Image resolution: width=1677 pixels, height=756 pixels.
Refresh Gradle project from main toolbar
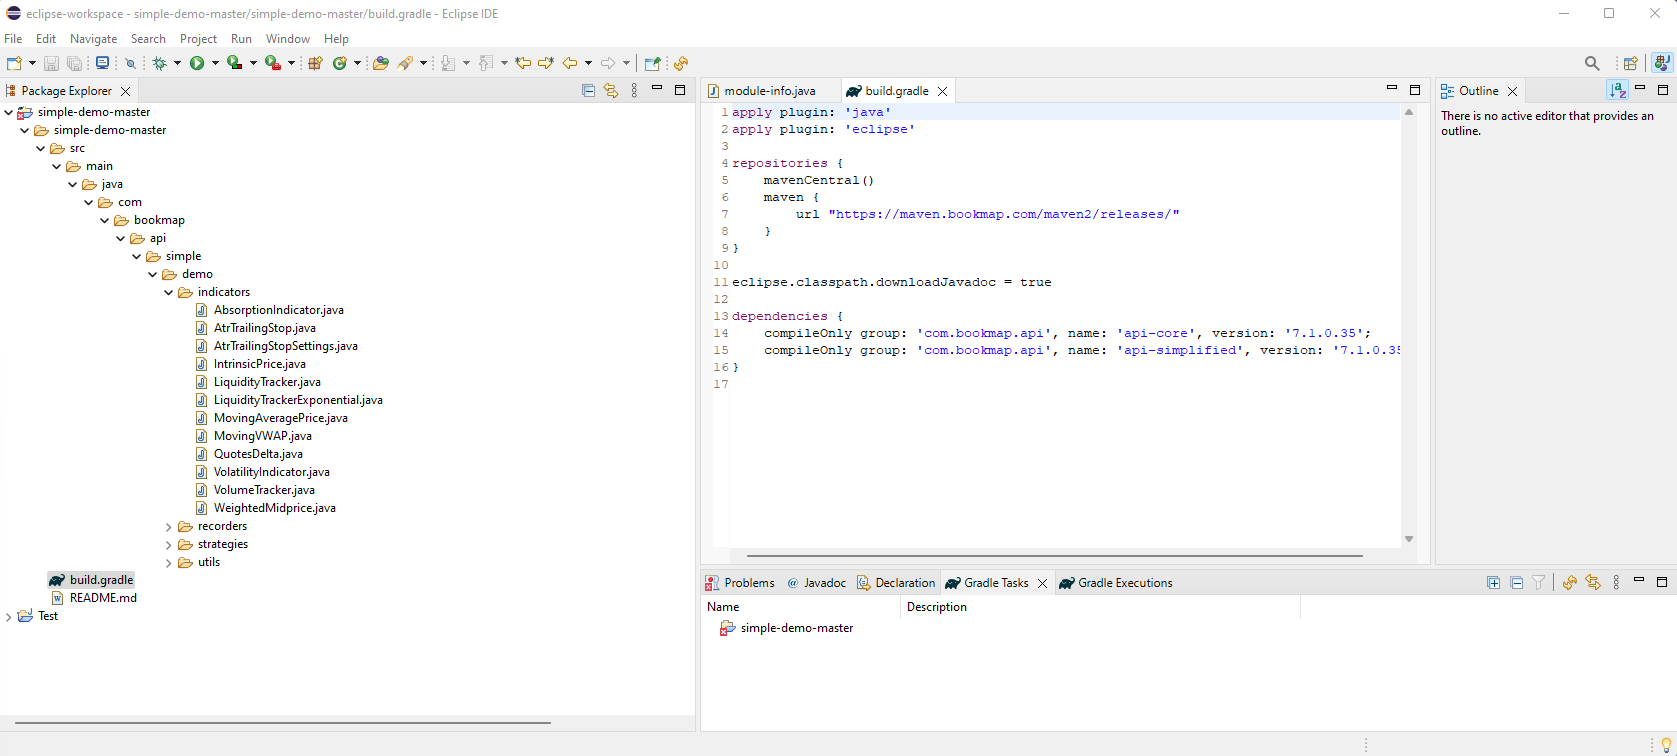681,63
